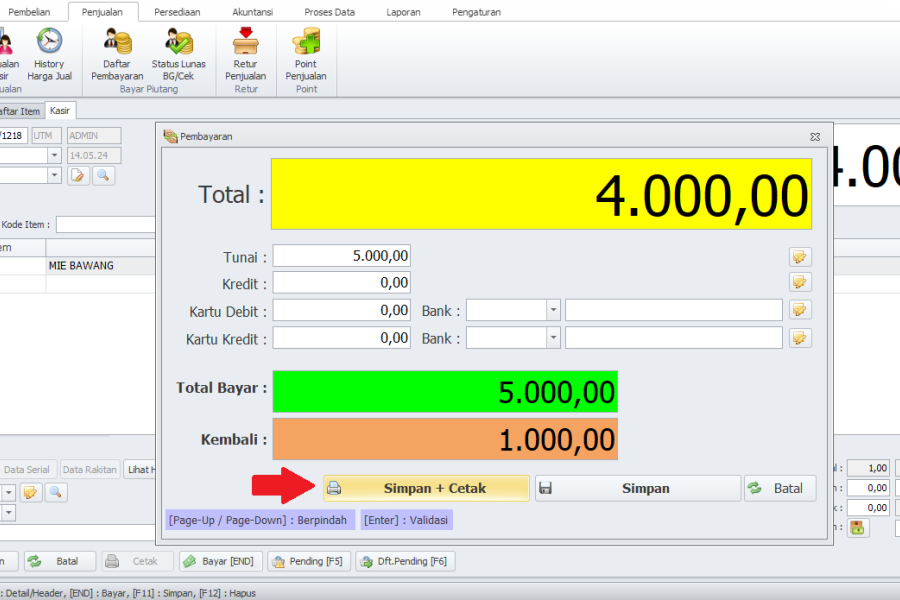Expand dropdown left of lower note icon

9,492
